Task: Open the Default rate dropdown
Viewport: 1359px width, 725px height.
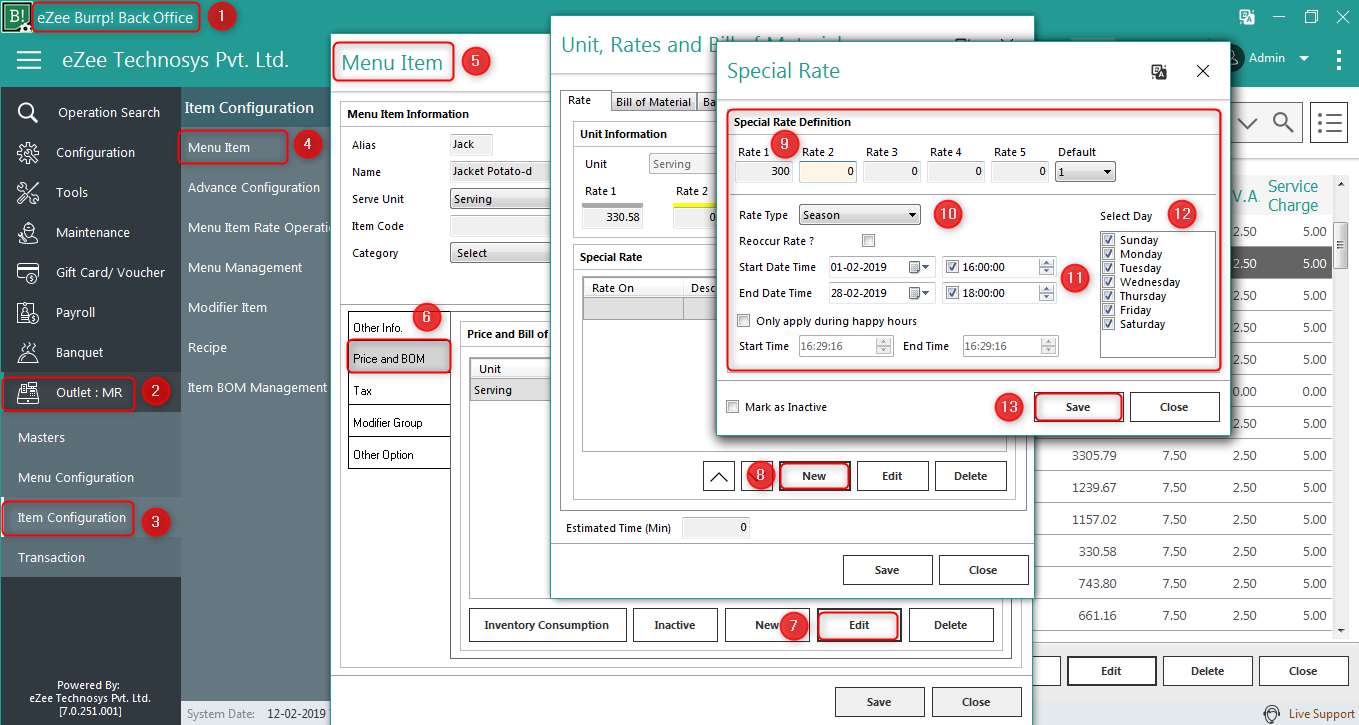Action: tap(1086, 172)
